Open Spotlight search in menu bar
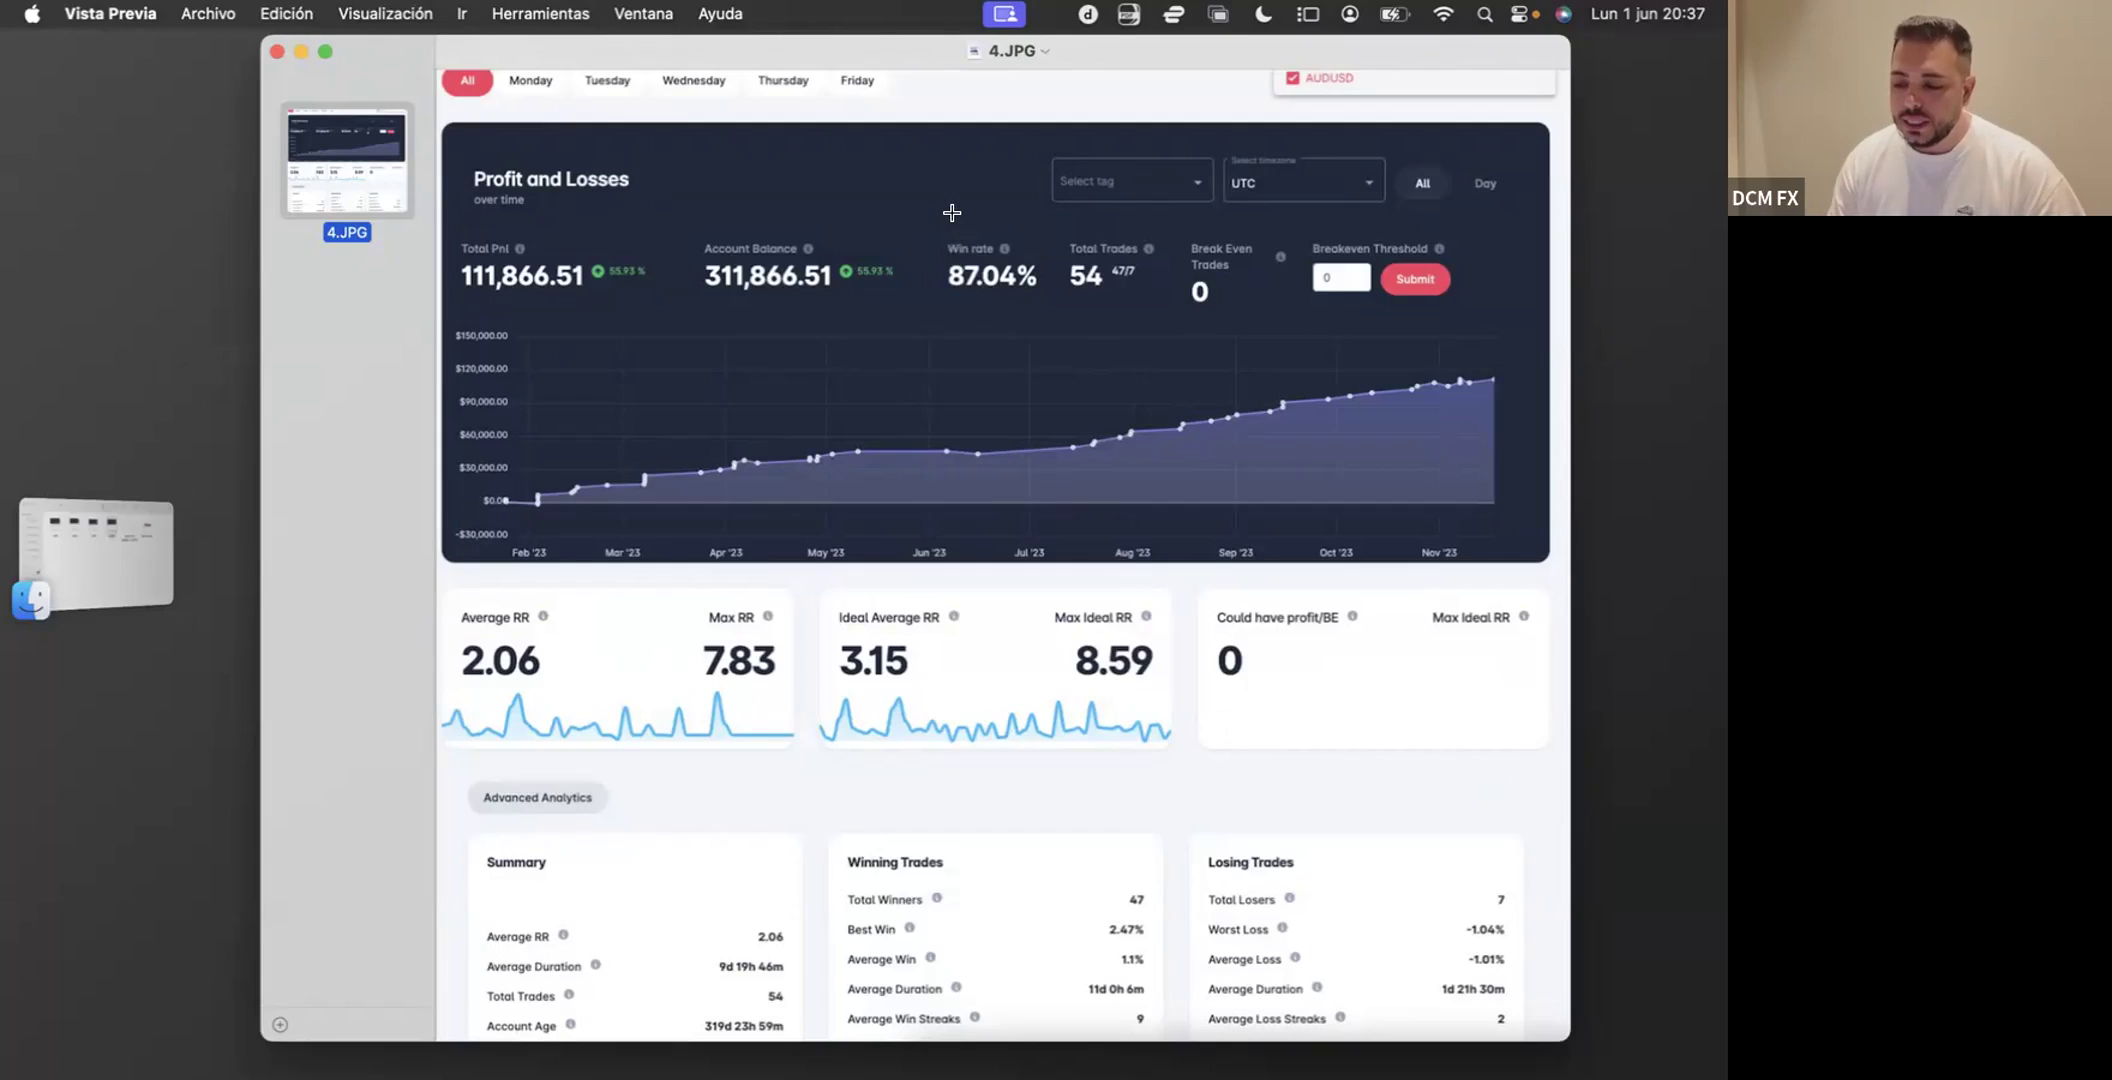 click(1484, 14)
